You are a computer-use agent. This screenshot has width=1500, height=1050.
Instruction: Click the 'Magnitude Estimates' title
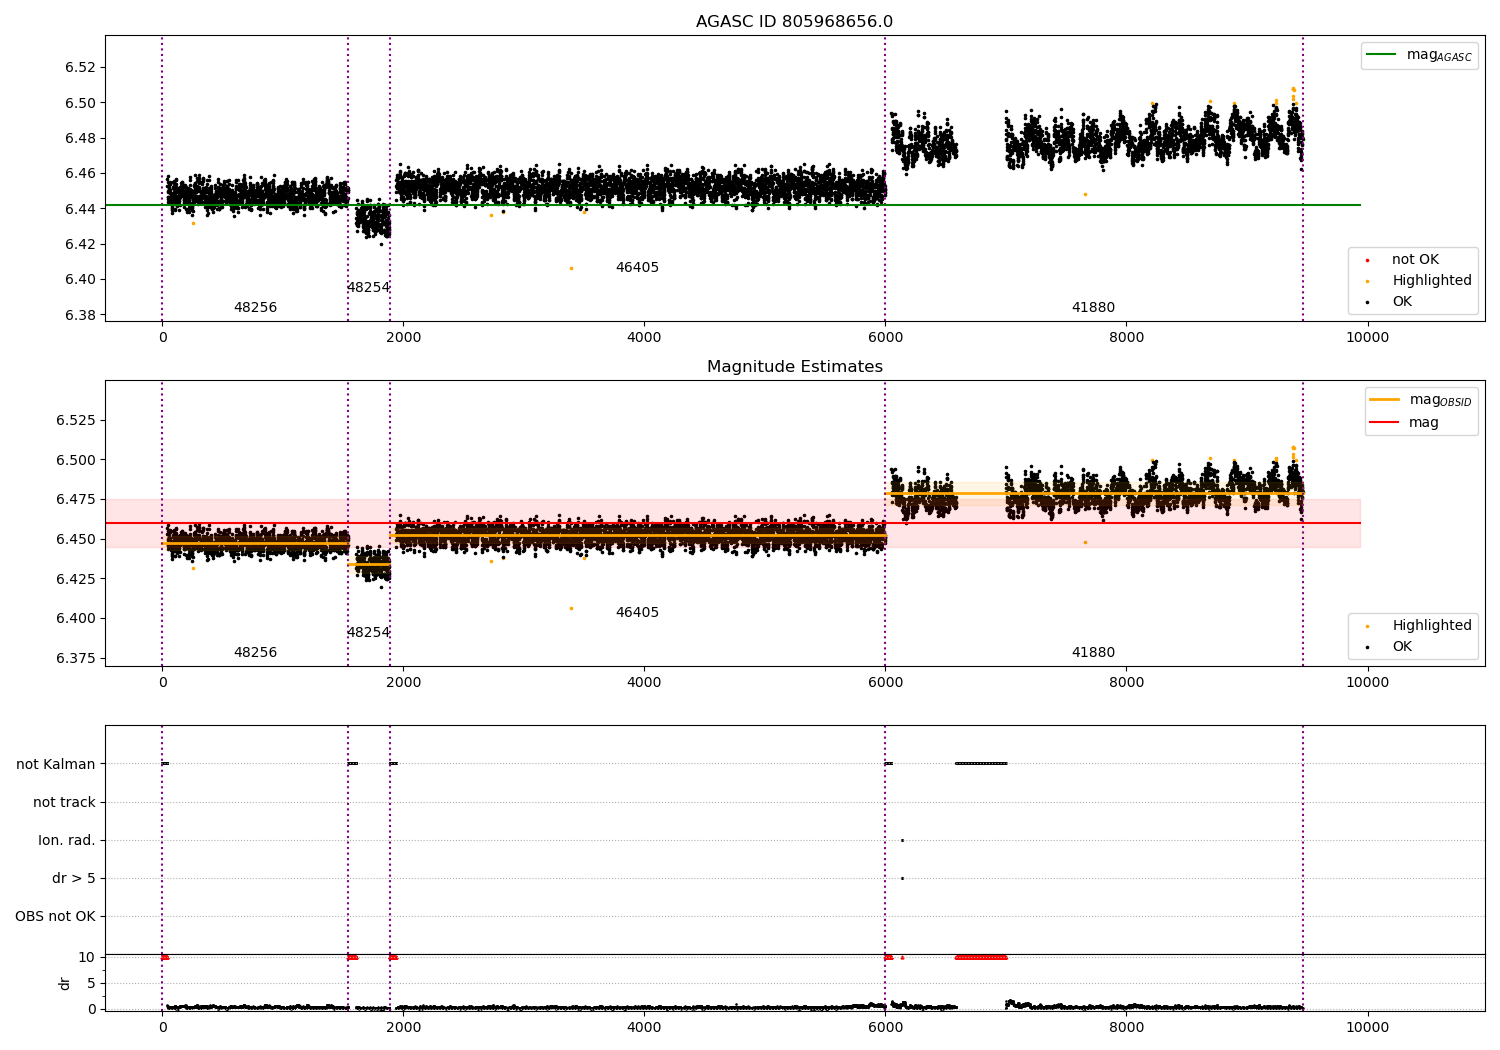click(x=795, y=367)
